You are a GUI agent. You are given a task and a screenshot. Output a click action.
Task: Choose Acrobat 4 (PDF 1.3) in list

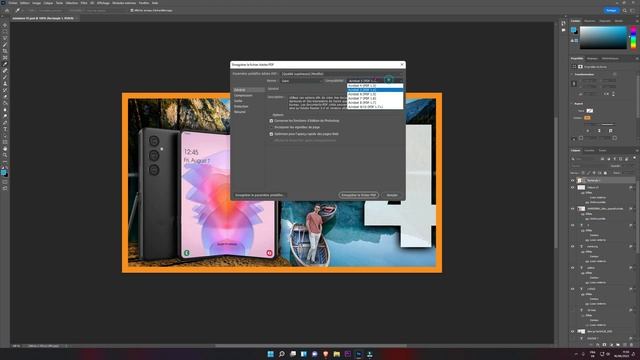375,86
